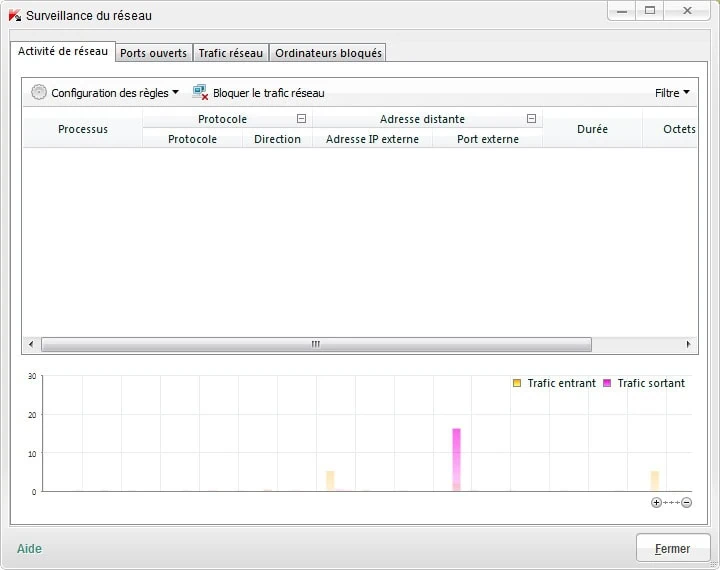This screenshot has height=570, width=720.
Task: Open the Configuration des règles dropdown
Action: click(115, 93)
